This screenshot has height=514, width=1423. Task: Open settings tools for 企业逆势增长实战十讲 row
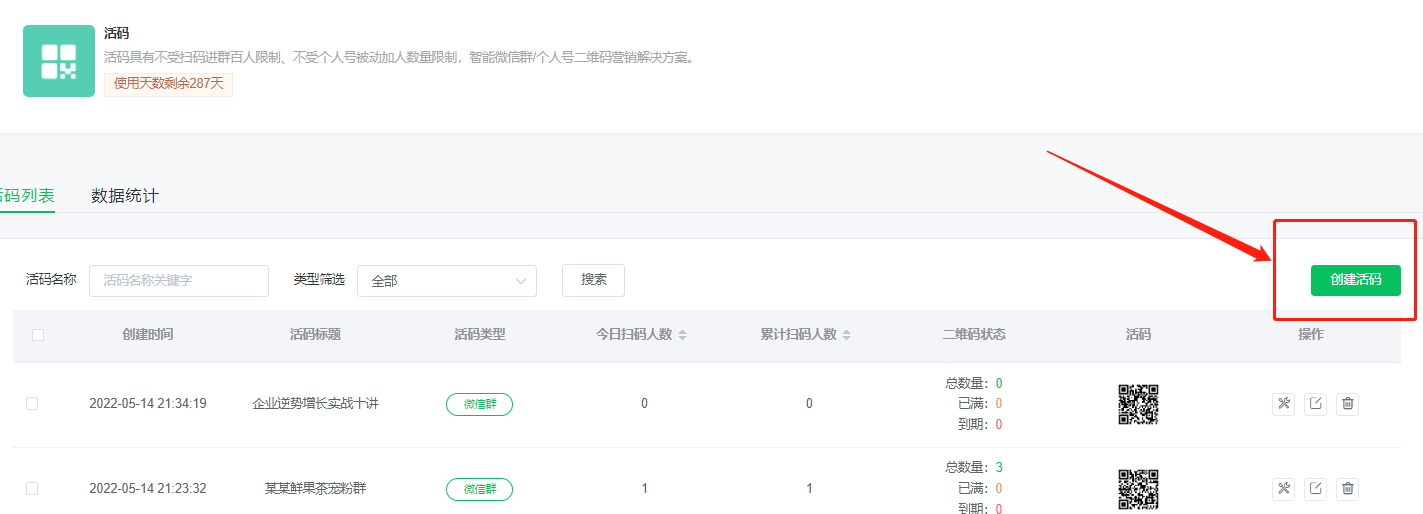(1283, 404)
